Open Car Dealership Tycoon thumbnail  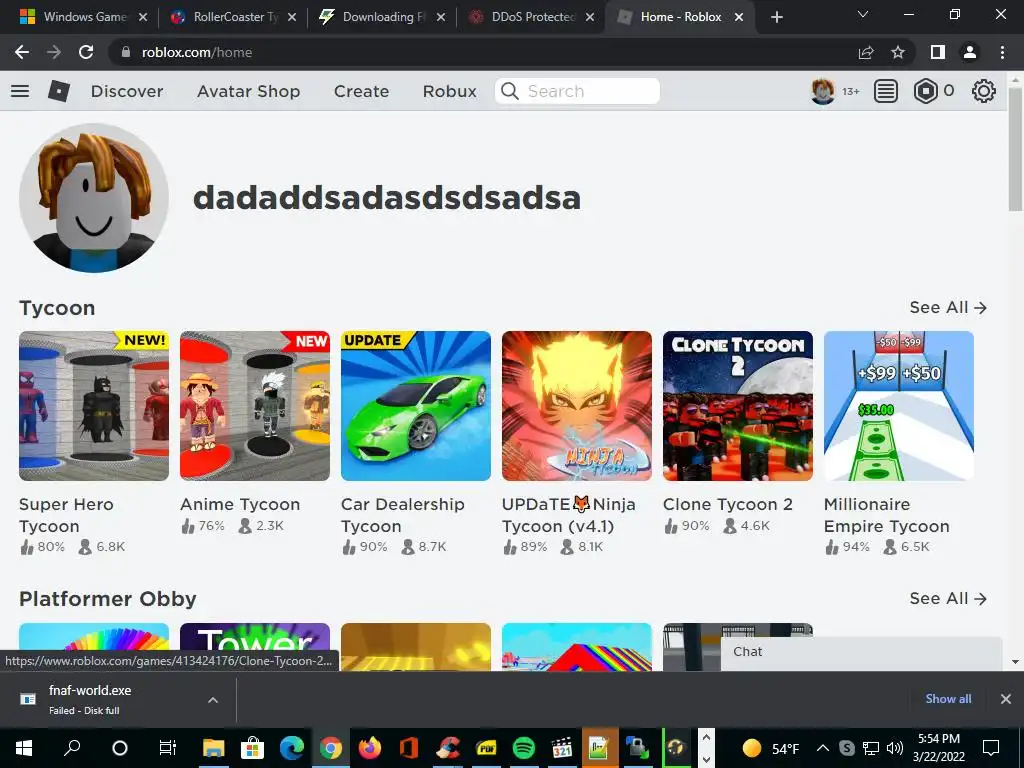tap(416, 406)
